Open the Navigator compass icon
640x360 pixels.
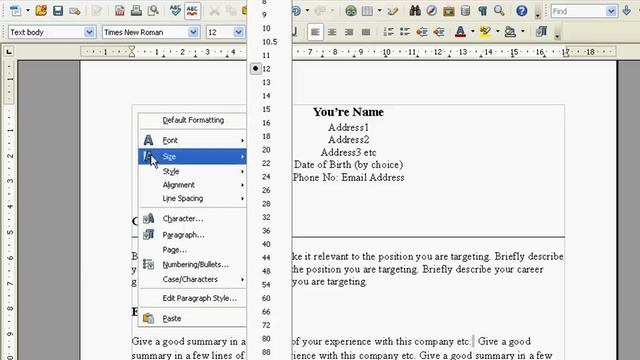click(432, 11)
